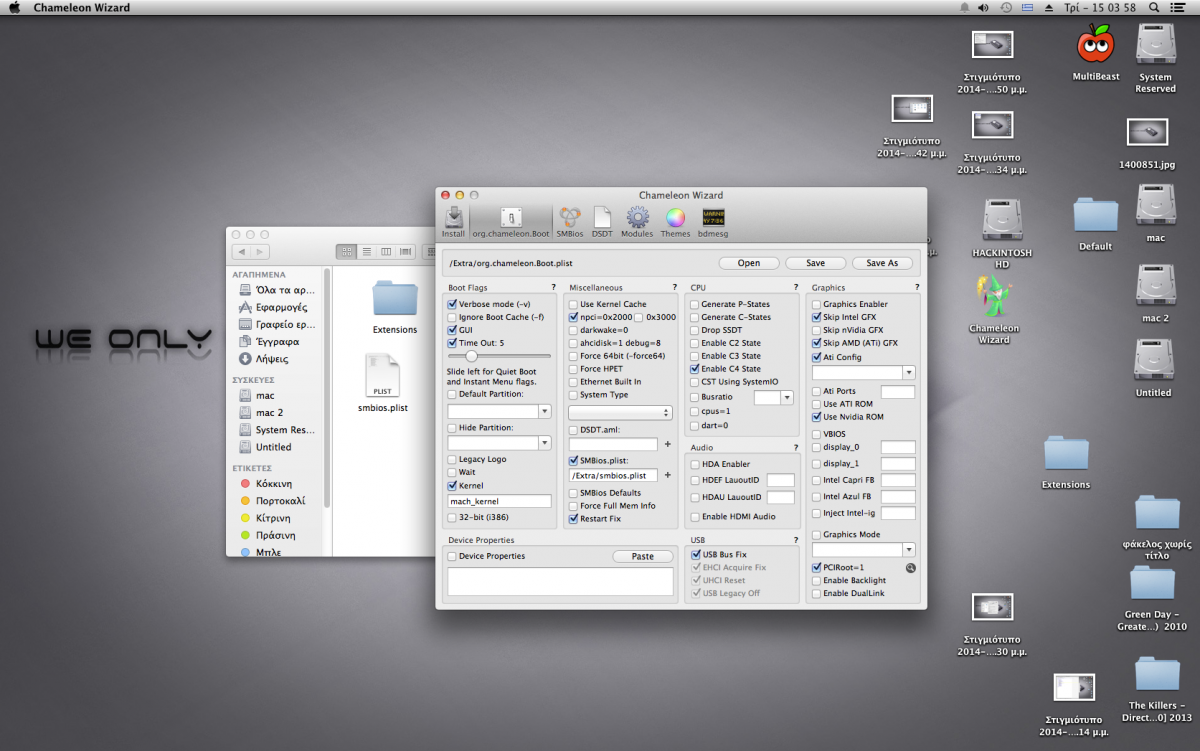The height and width of the screenshot is (751, 1200).
Task: Click Paste in Device Properties
Action: [x=643, y=556]
